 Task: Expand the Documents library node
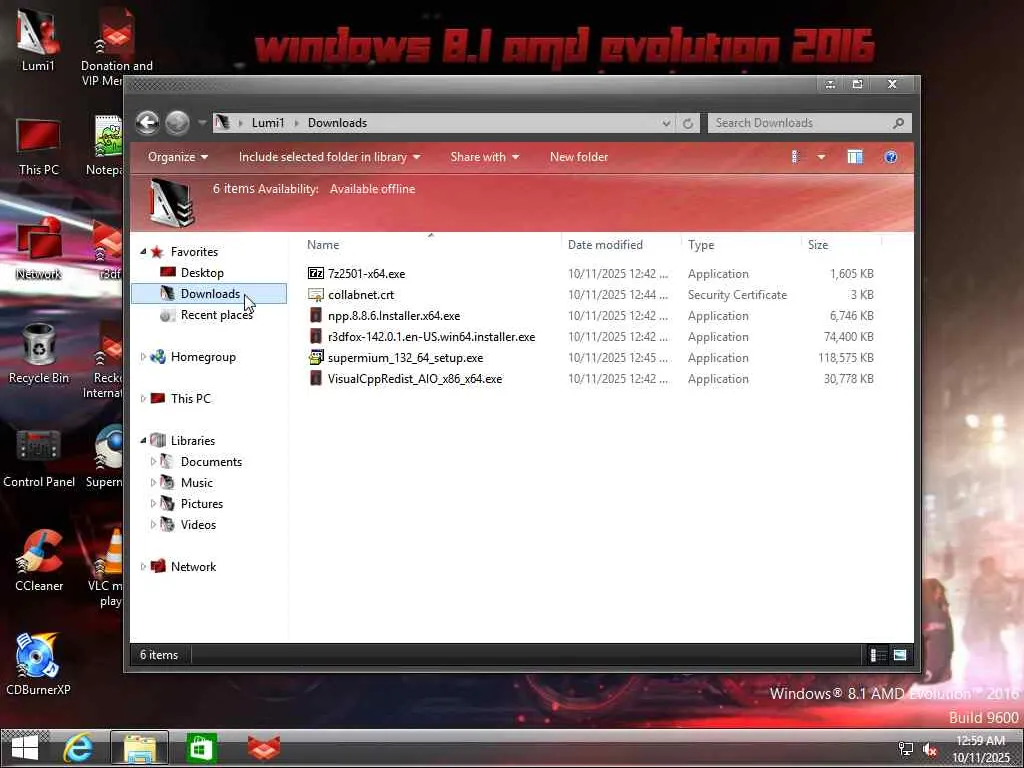coord(153,461)
